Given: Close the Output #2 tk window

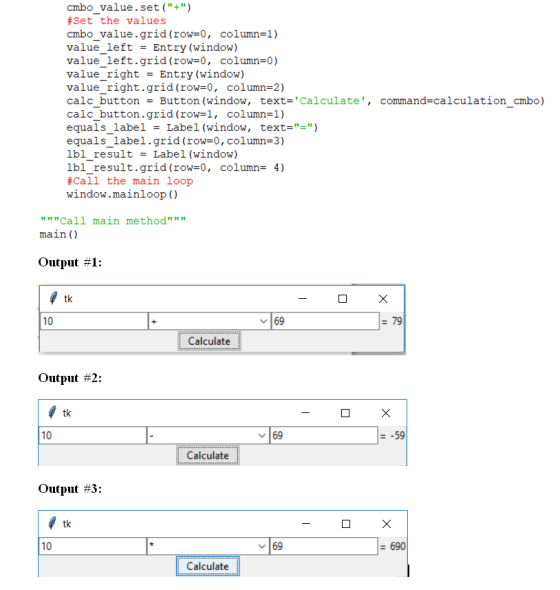Looking at the screenshot, I should (x=386, y=413).
